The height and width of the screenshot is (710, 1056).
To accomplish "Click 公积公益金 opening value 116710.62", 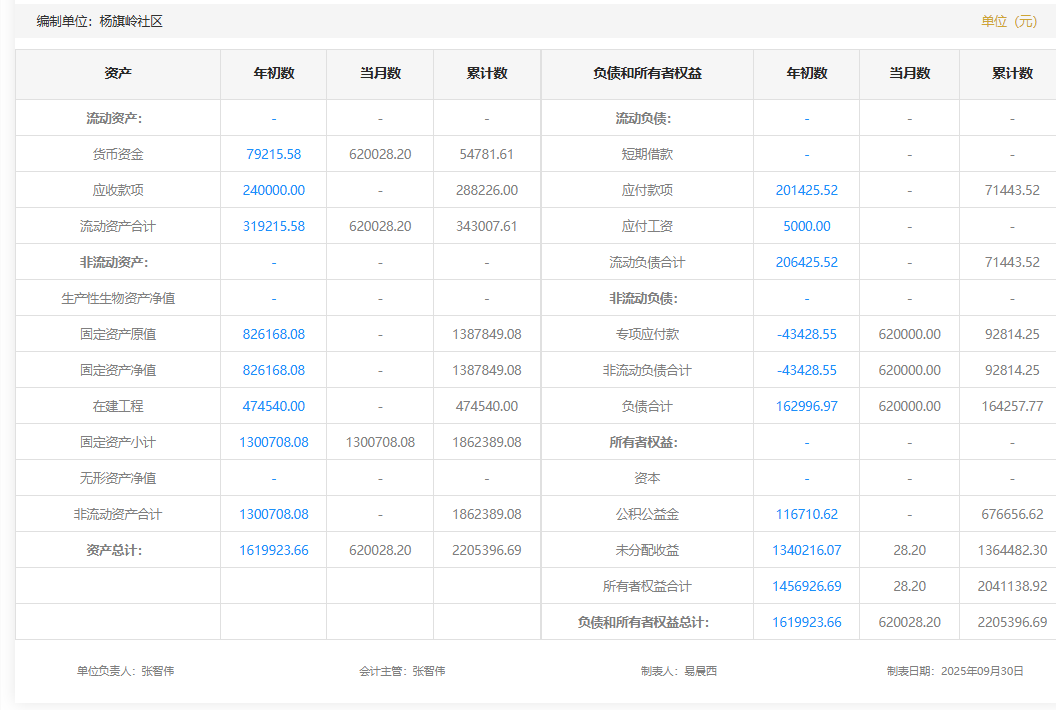I will 806,514.
